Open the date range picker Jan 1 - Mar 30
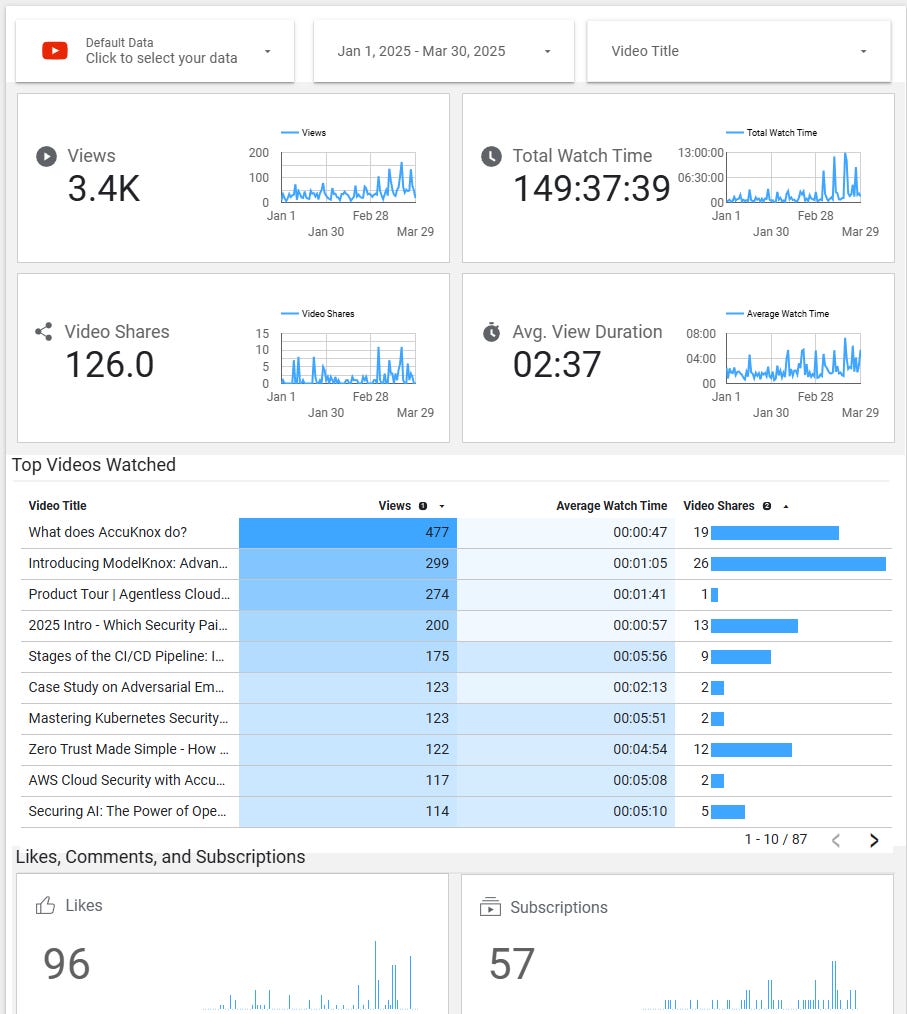Viewport: 907px width, 1014px height. 444,50
